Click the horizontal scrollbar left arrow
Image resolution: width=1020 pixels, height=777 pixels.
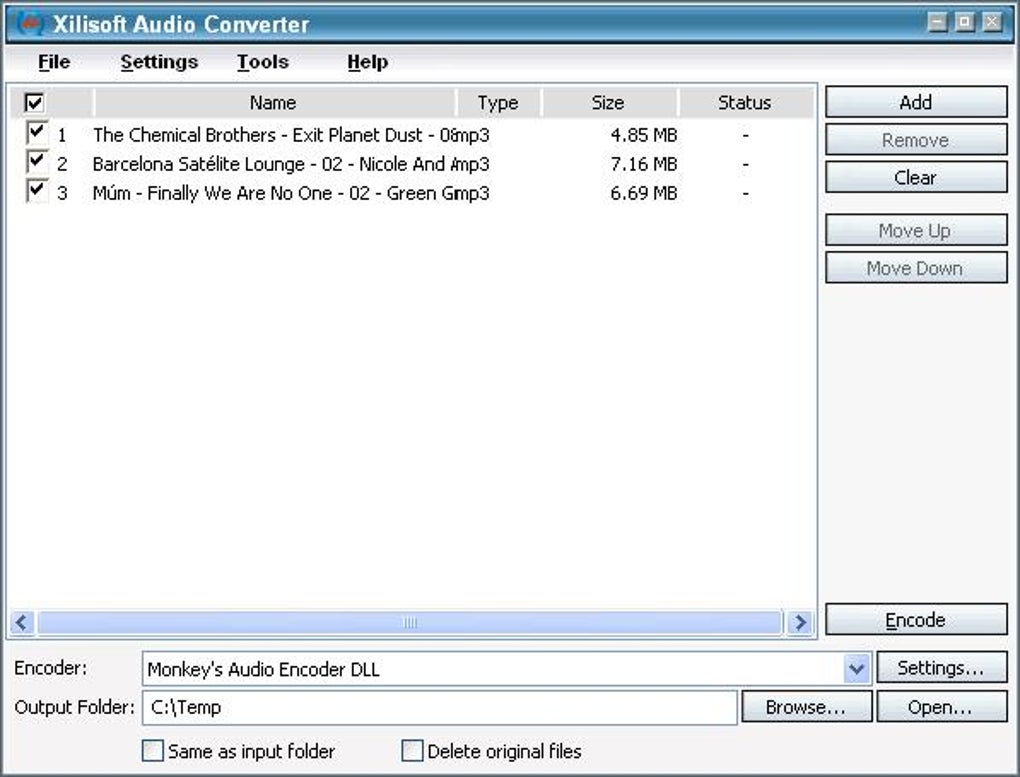click(22, 622)
